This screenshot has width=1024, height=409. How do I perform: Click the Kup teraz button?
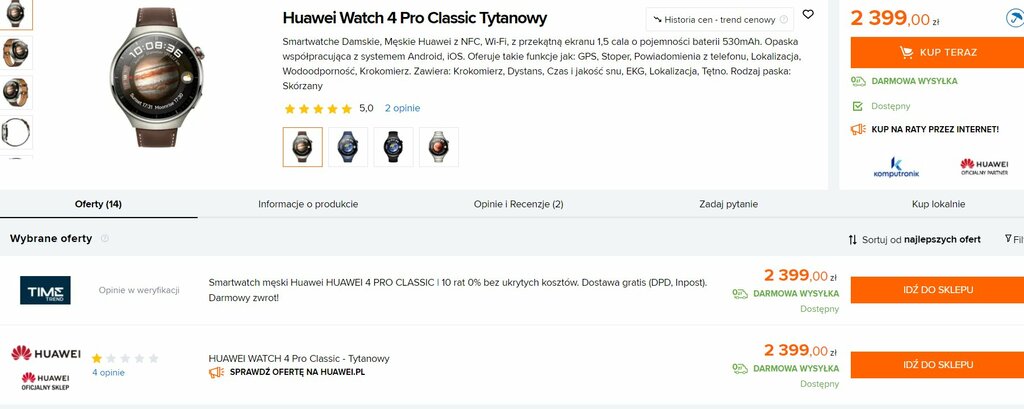click(x=937, y=52)
